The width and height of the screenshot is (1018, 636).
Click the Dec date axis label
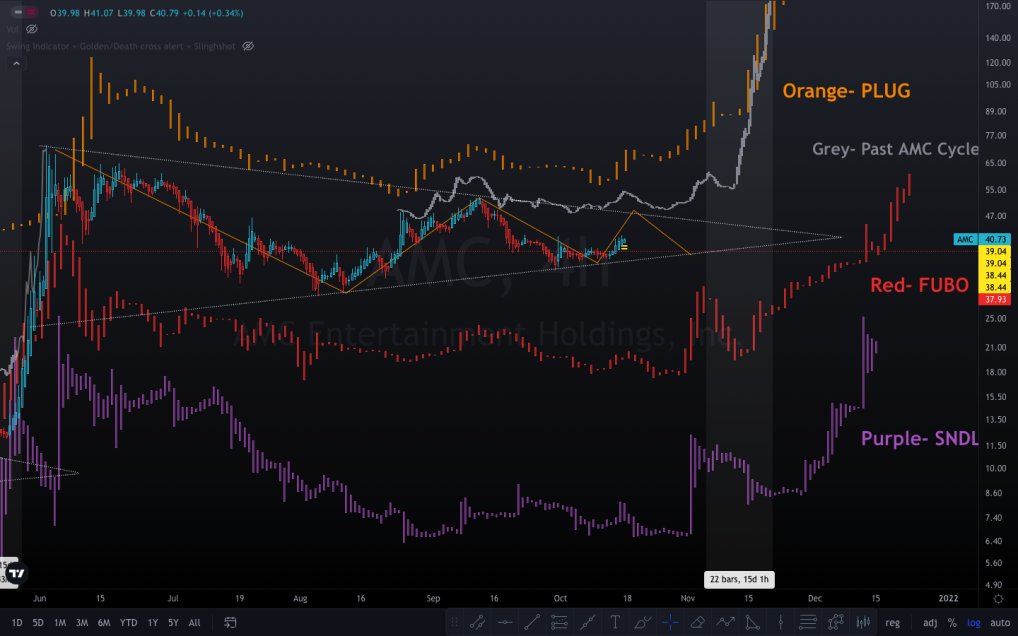815,598
